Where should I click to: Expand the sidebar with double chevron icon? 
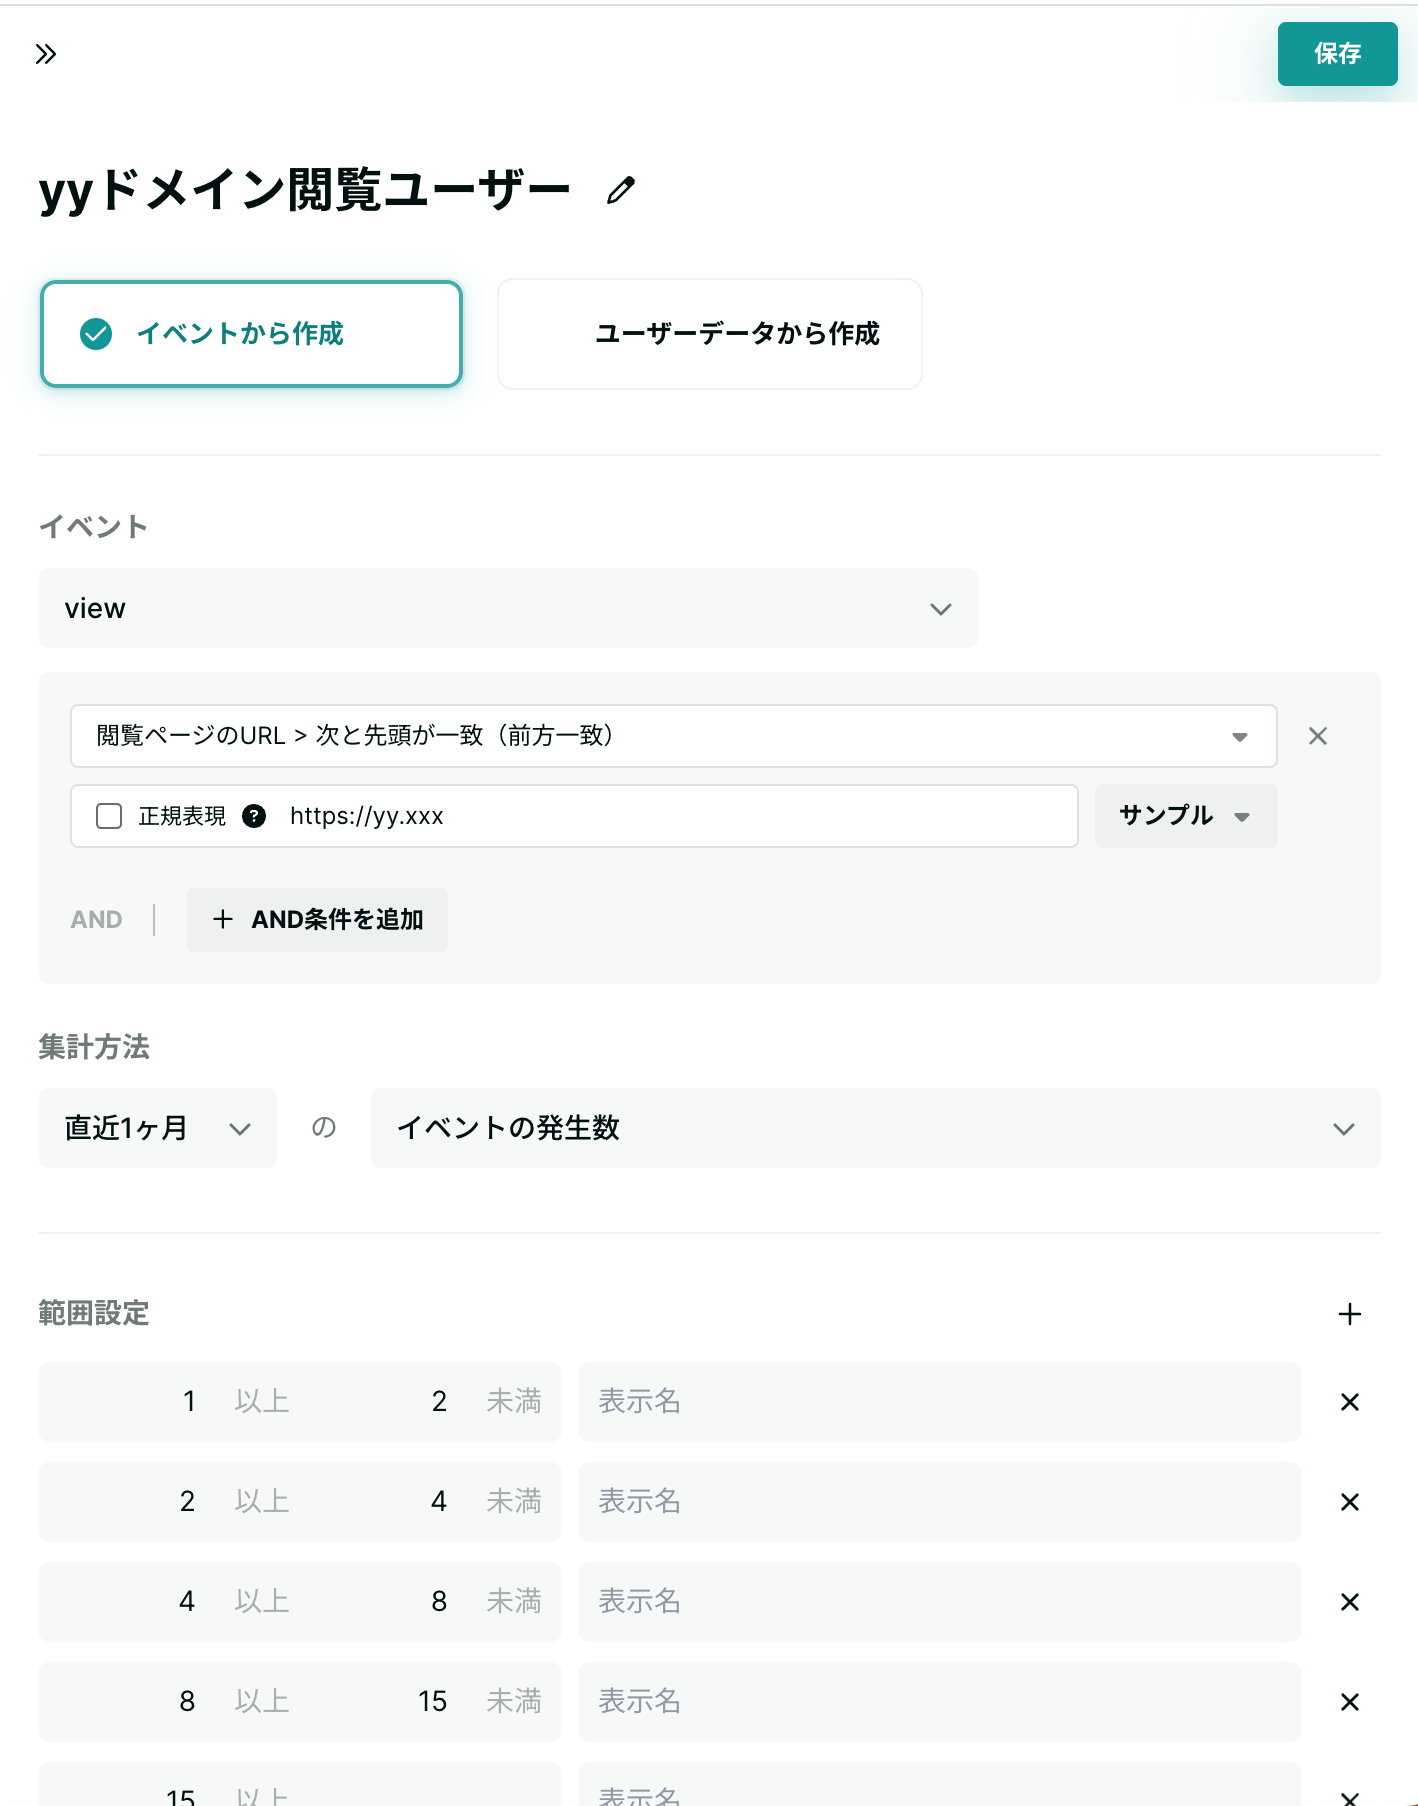(46, 54)
